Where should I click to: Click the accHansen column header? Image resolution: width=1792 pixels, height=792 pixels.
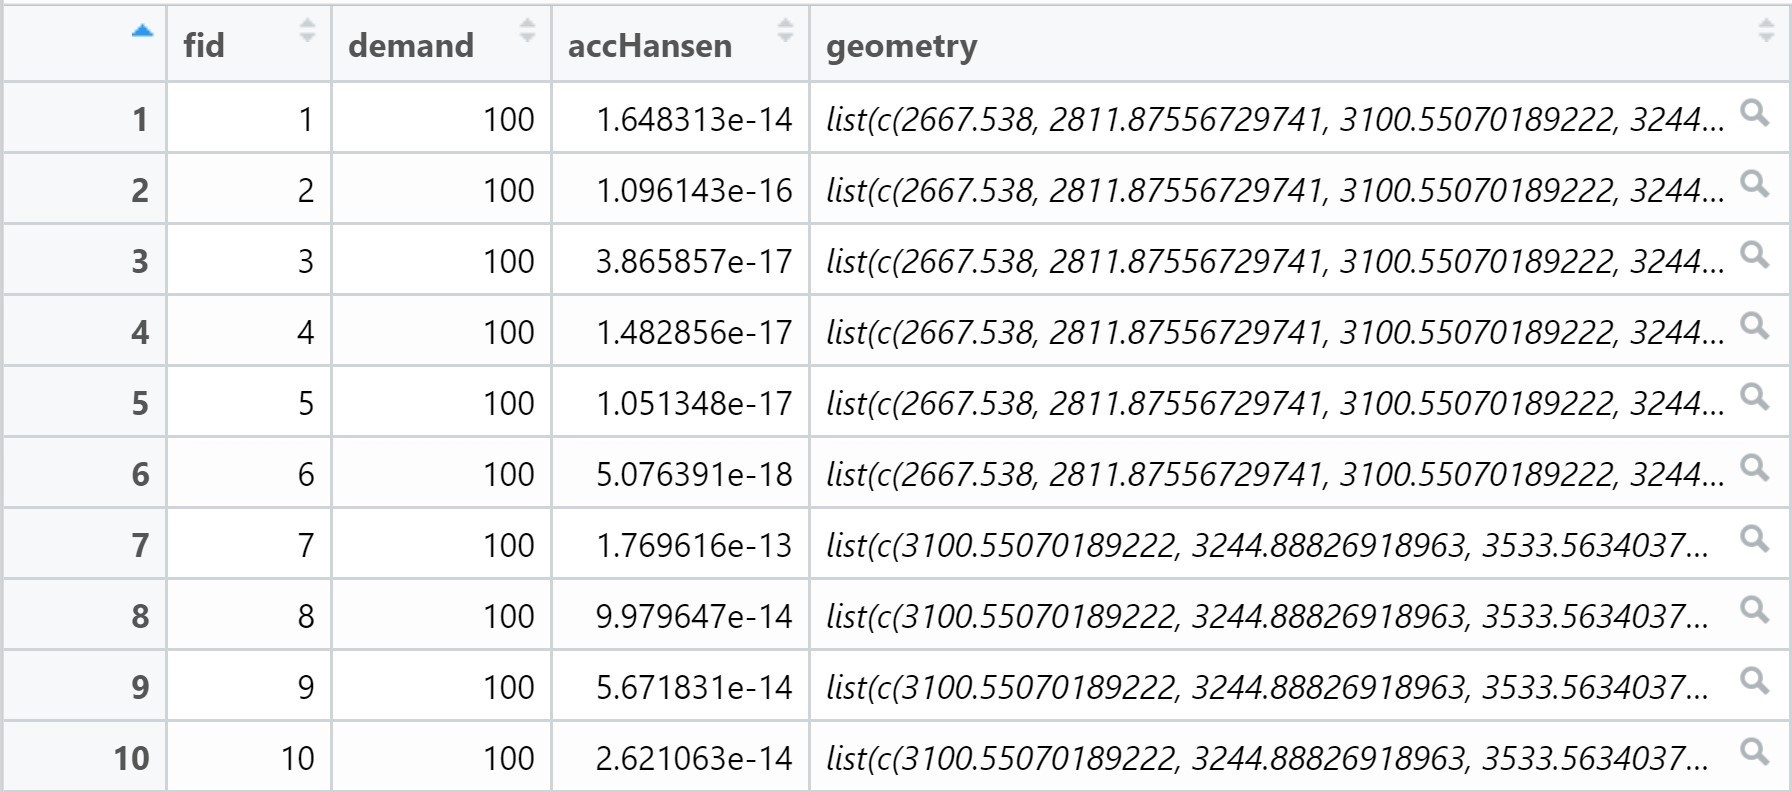click(650, 46)
